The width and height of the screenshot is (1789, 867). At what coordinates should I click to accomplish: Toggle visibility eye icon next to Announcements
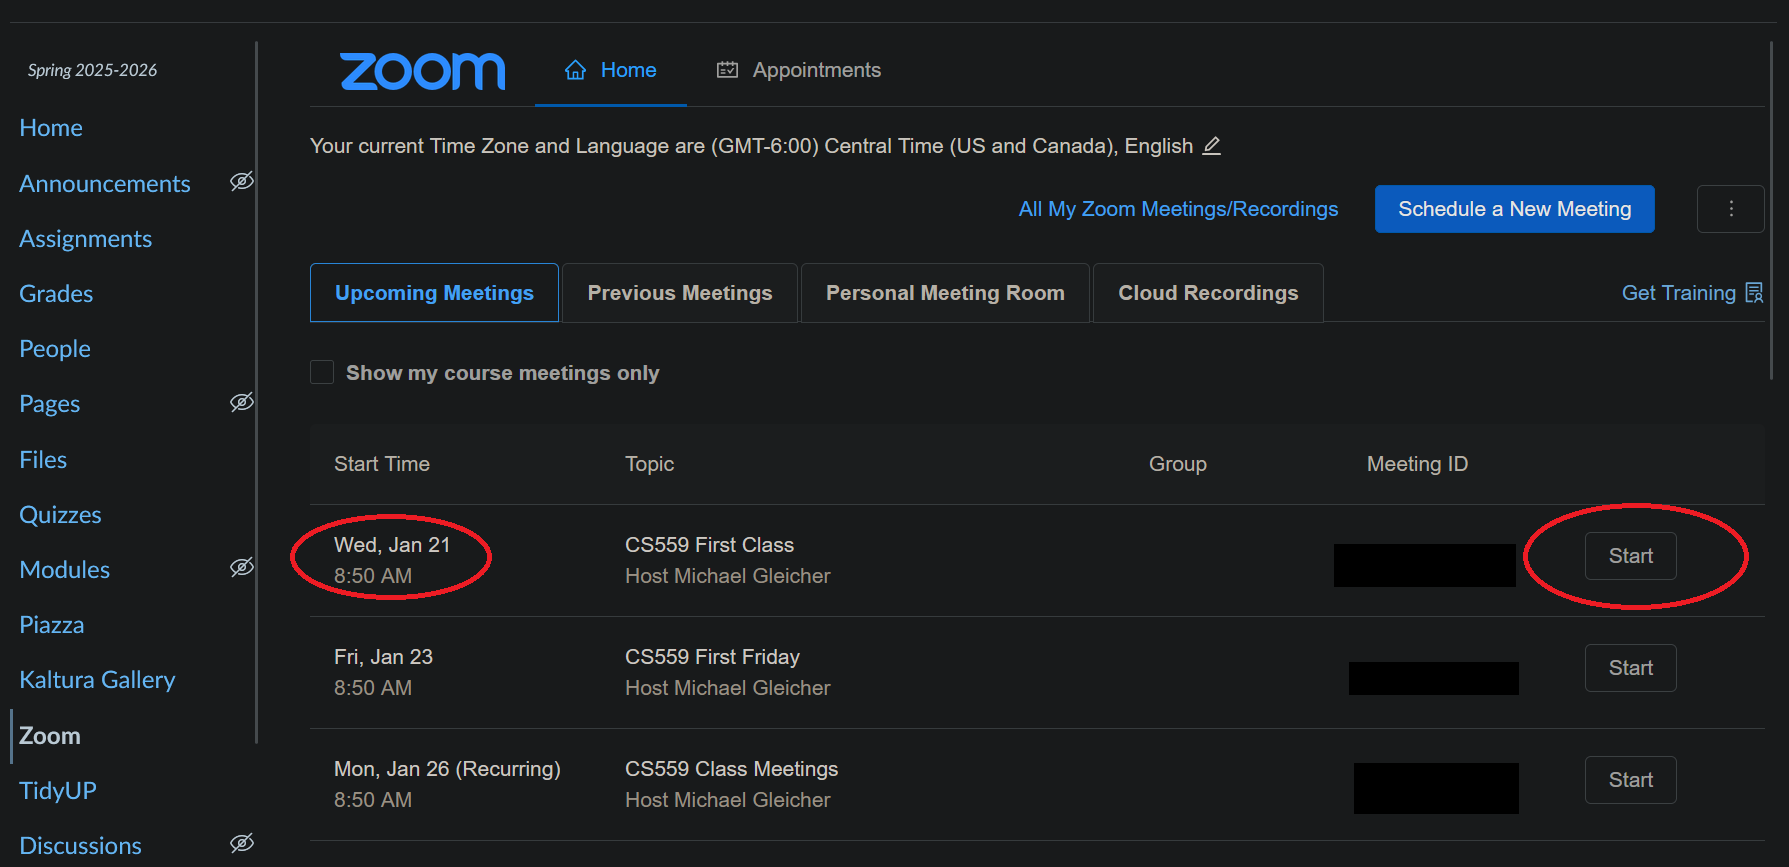click(242, 181)
